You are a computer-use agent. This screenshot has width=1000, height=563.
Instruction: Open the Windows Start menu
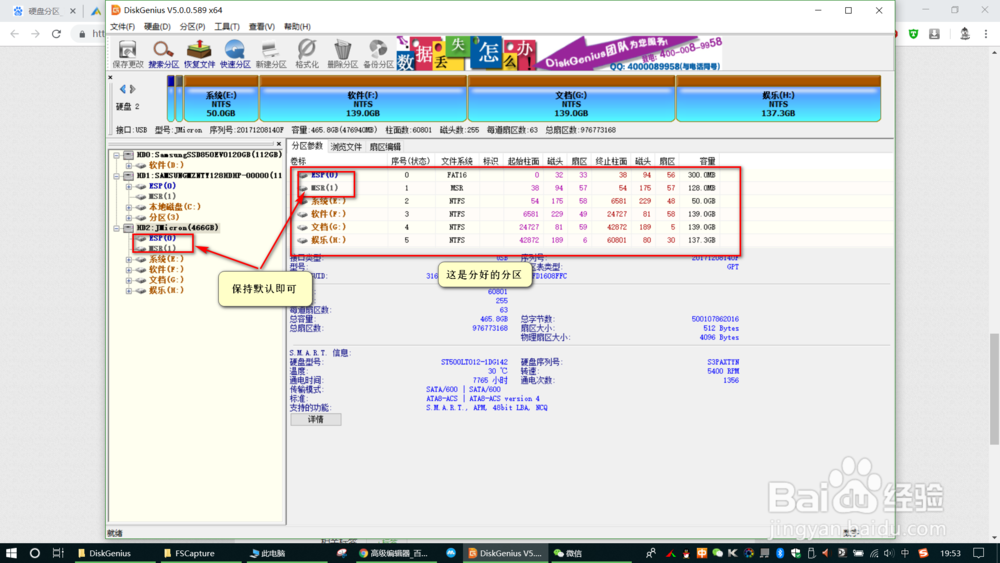[x=11, y=553]
